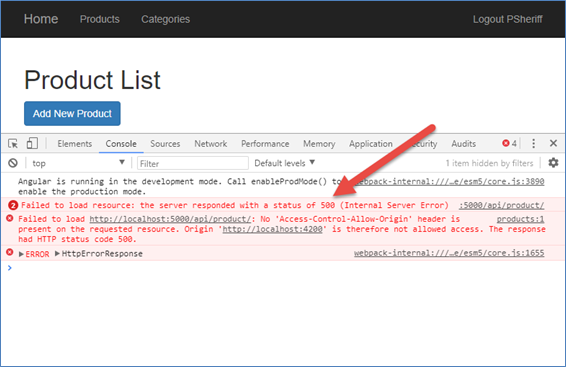Expand the ERROR disclosure triangle
566x367 pixels.
[x=21, y=254]
